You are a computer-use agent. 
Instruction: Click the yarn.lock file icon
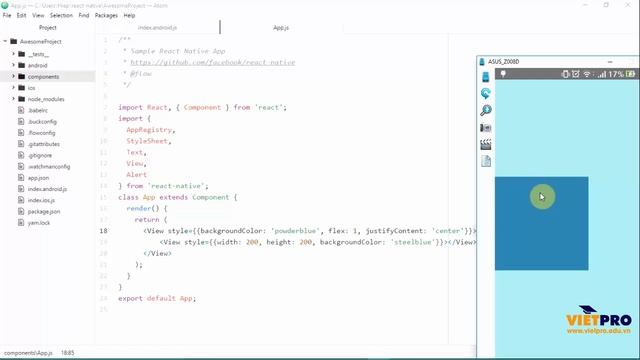[x=21, y=222]
